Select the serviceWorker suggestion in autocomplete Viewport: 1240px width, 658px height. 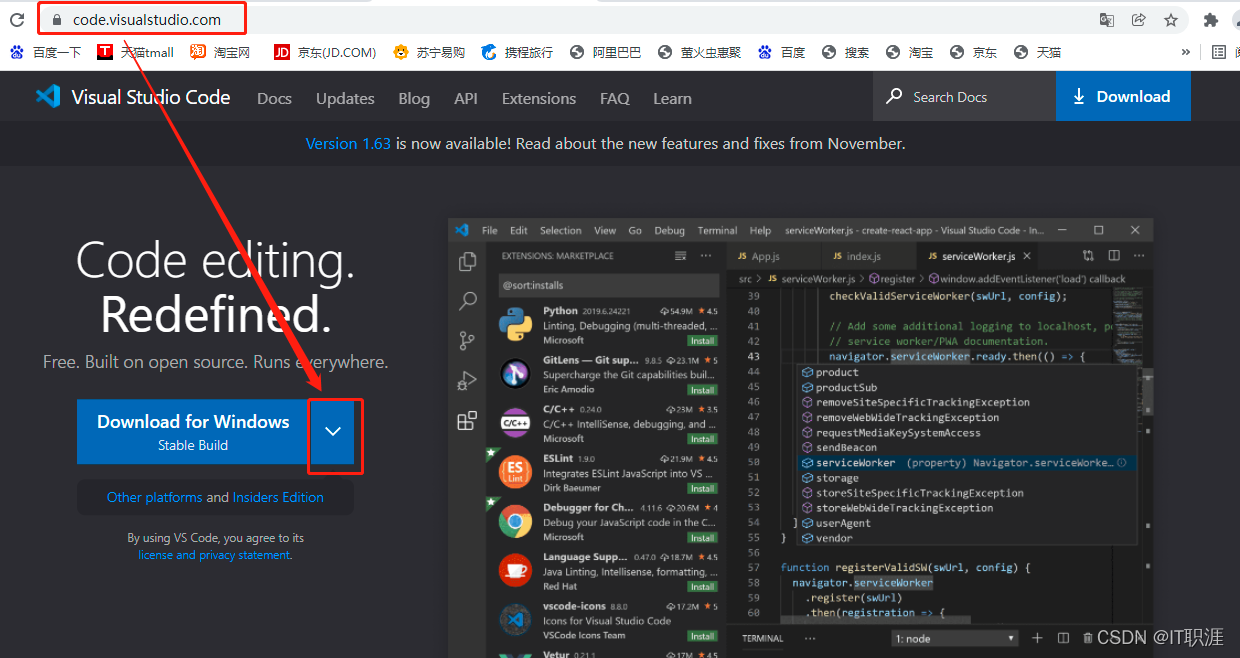(968, 463)
